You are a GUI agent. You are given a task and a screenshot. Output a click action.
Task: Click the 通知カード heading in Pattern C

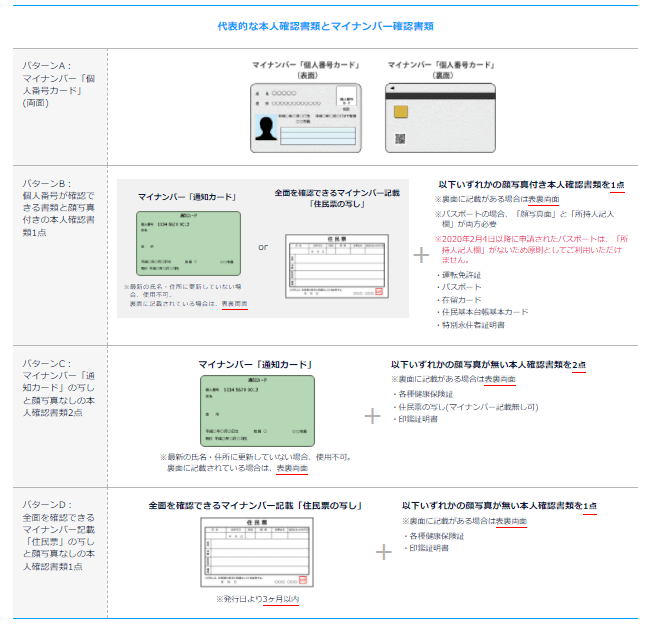tap(255, 365)
